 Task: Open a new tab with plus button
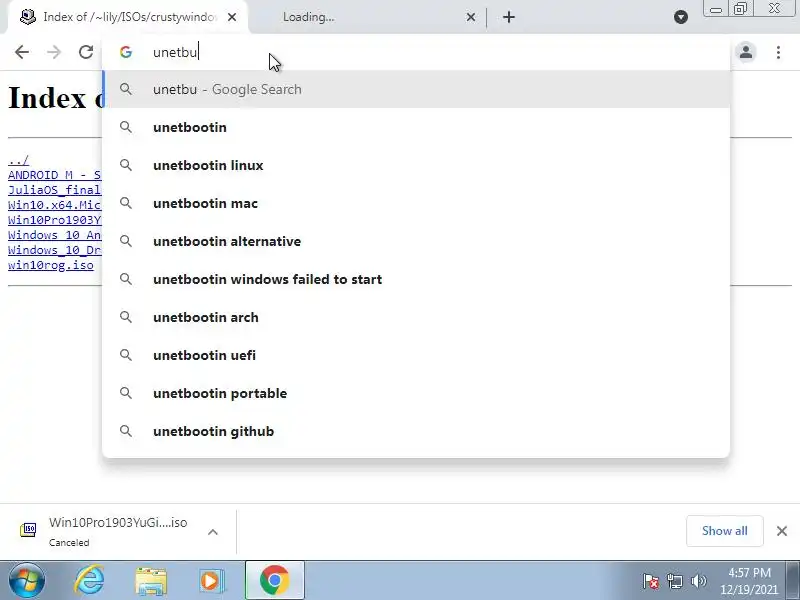pyautogui.click(x=509, y=17)
